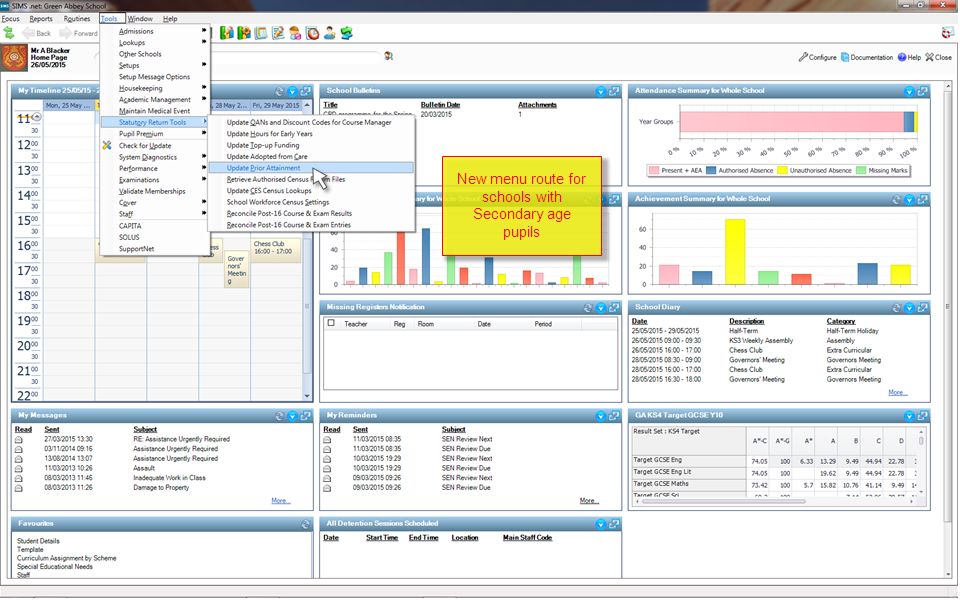This screenshot has width=960, height=600.
Task: Pop out the Missing Registers Notification panel
Action: coord(614,308)
